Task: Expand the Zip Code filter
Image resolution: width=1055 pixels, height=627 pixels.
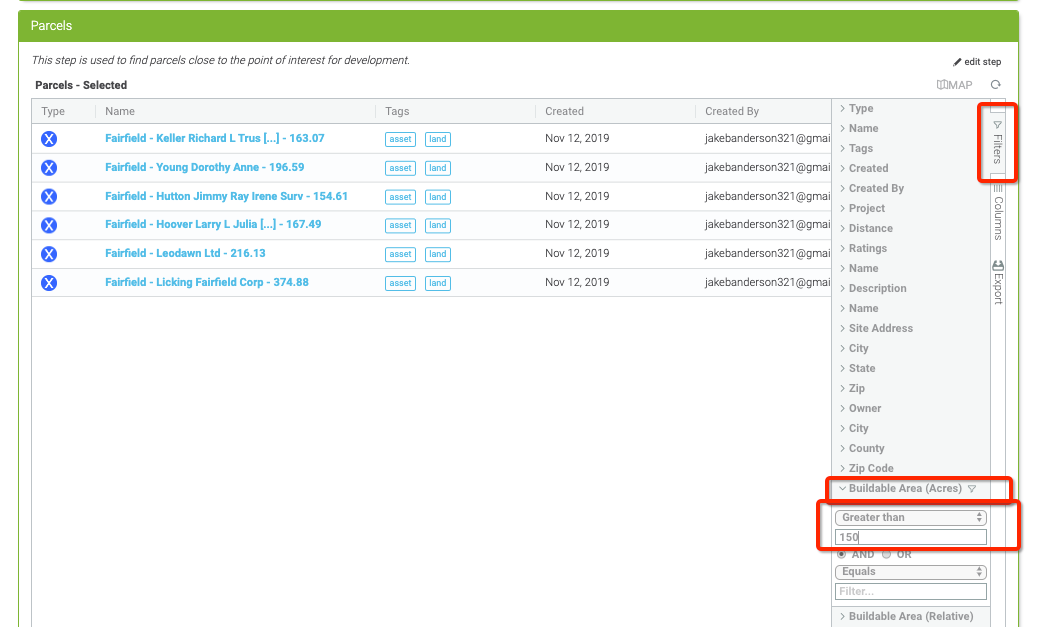Action: click(x=867, y=468)
